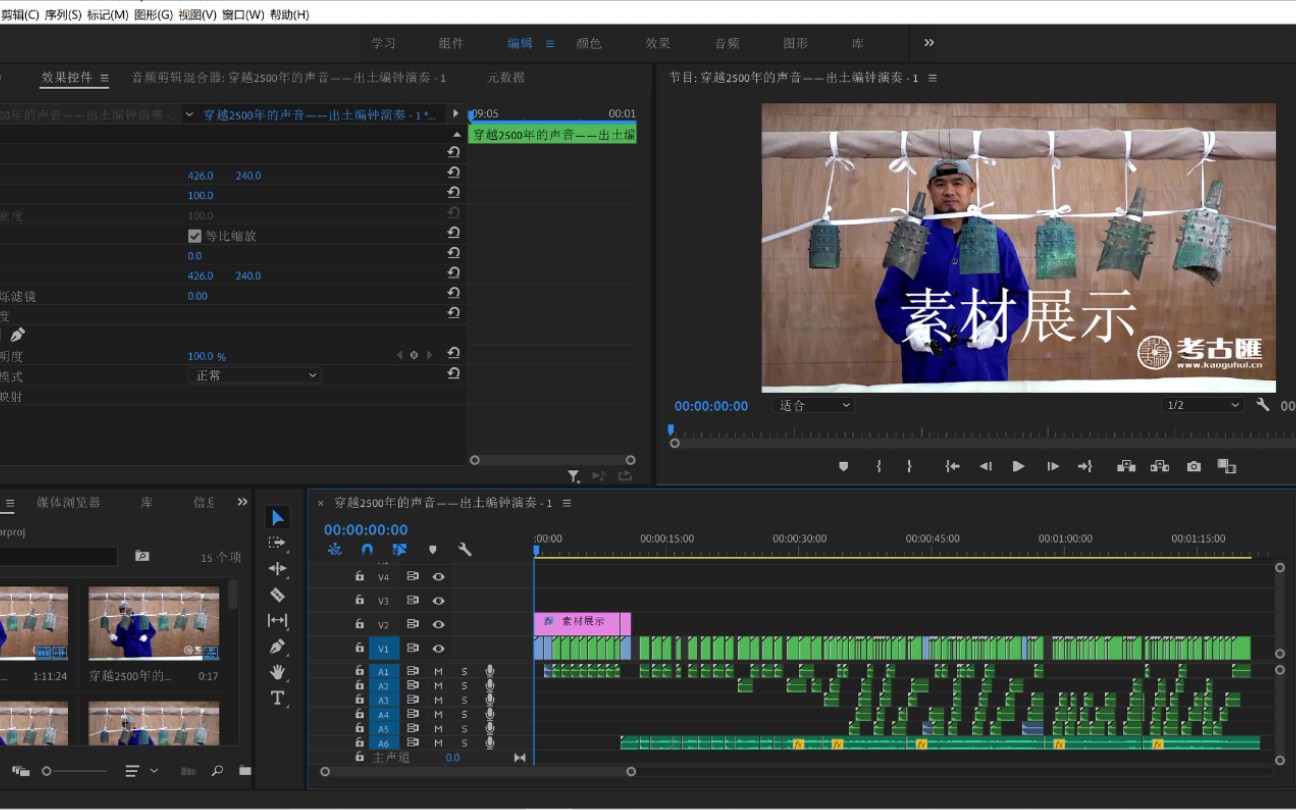Select the Selection (arrow) tool
Image resolution: width=1296 pixels, height=810 pixels.
click(277, 517)
